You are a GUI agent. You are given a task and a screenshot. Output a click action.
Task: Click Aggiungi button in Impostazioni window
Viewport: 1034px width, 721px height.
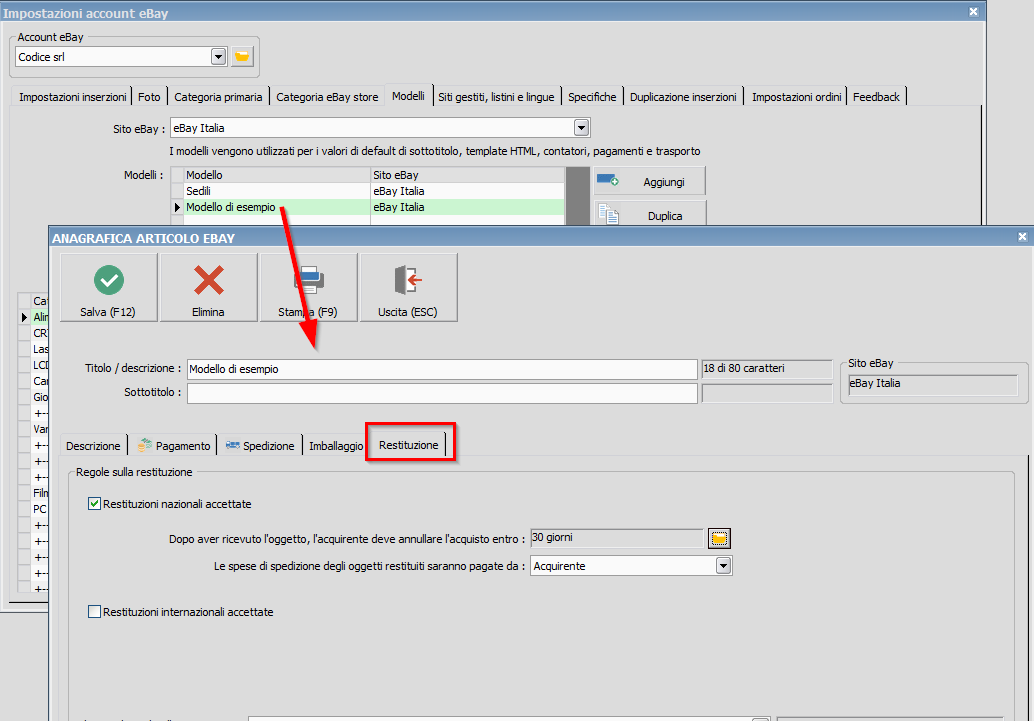click(650, 181)
